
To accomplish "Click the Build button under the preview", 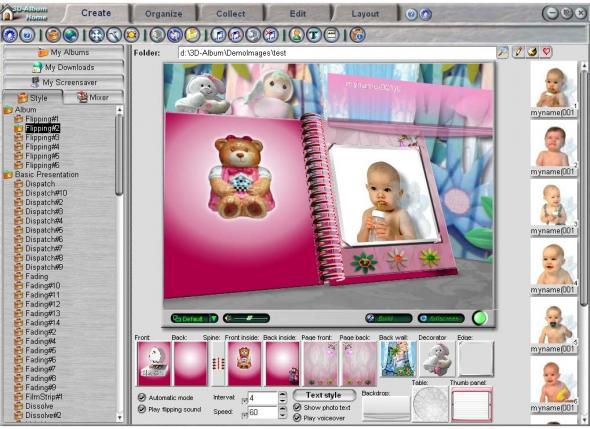I will [x=389, y=318].
